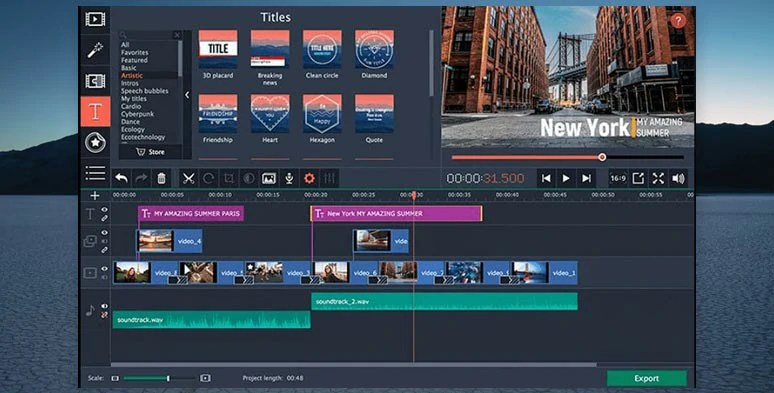Toggle overlay track visibility eye
774x393 pixels.
pos(104,233)
